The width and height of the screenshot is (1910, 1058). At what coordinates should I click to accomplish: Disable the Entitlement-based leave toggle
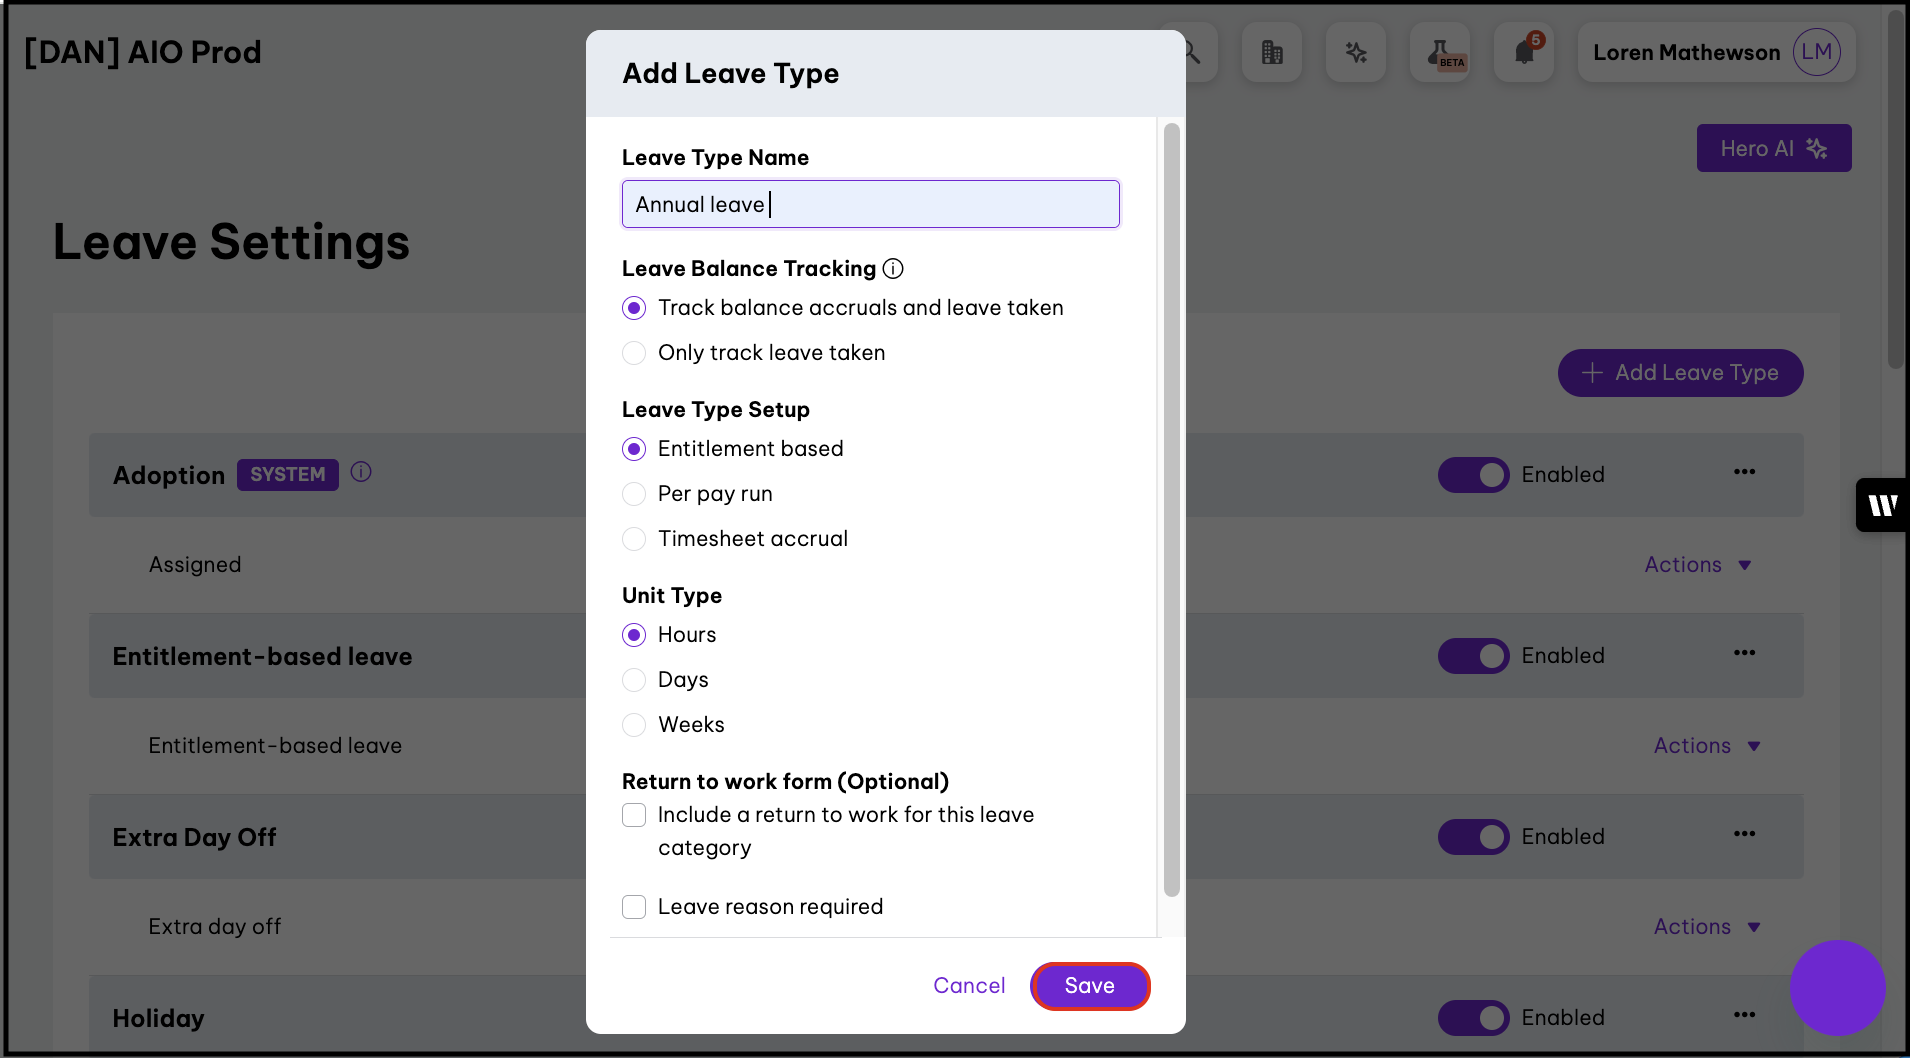click(1473, 656)
